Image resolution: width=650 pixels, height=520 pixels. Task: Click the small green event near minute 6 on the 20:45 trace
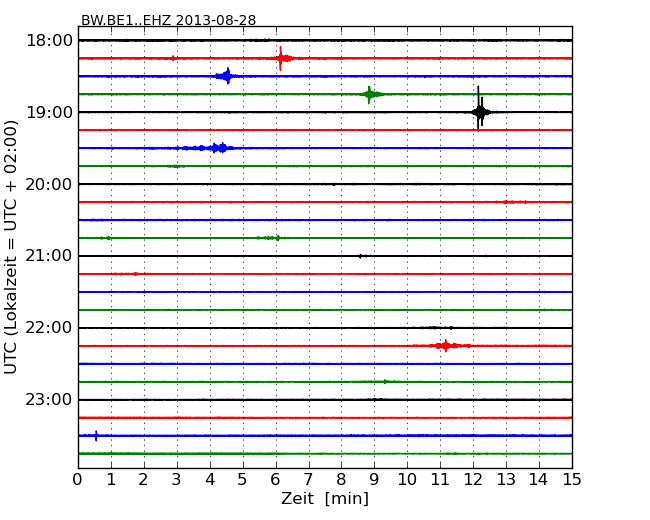click(x=271, y=238)
